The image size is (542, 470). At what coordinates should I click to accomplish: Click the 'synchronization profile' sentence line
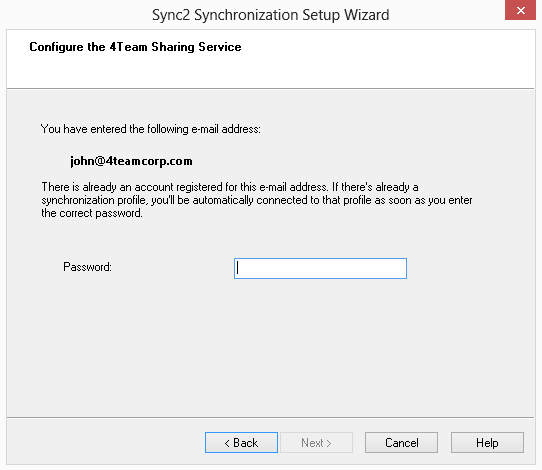click(x=257, y=200)
